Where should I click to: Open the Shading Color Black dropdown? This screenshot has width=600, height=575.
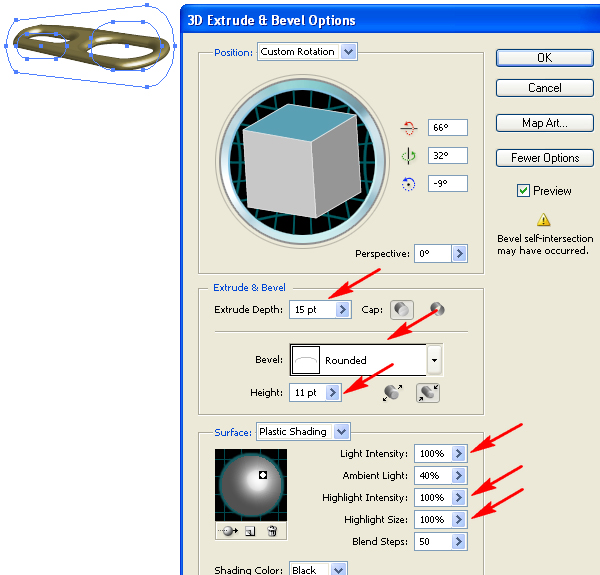(338, 570)
